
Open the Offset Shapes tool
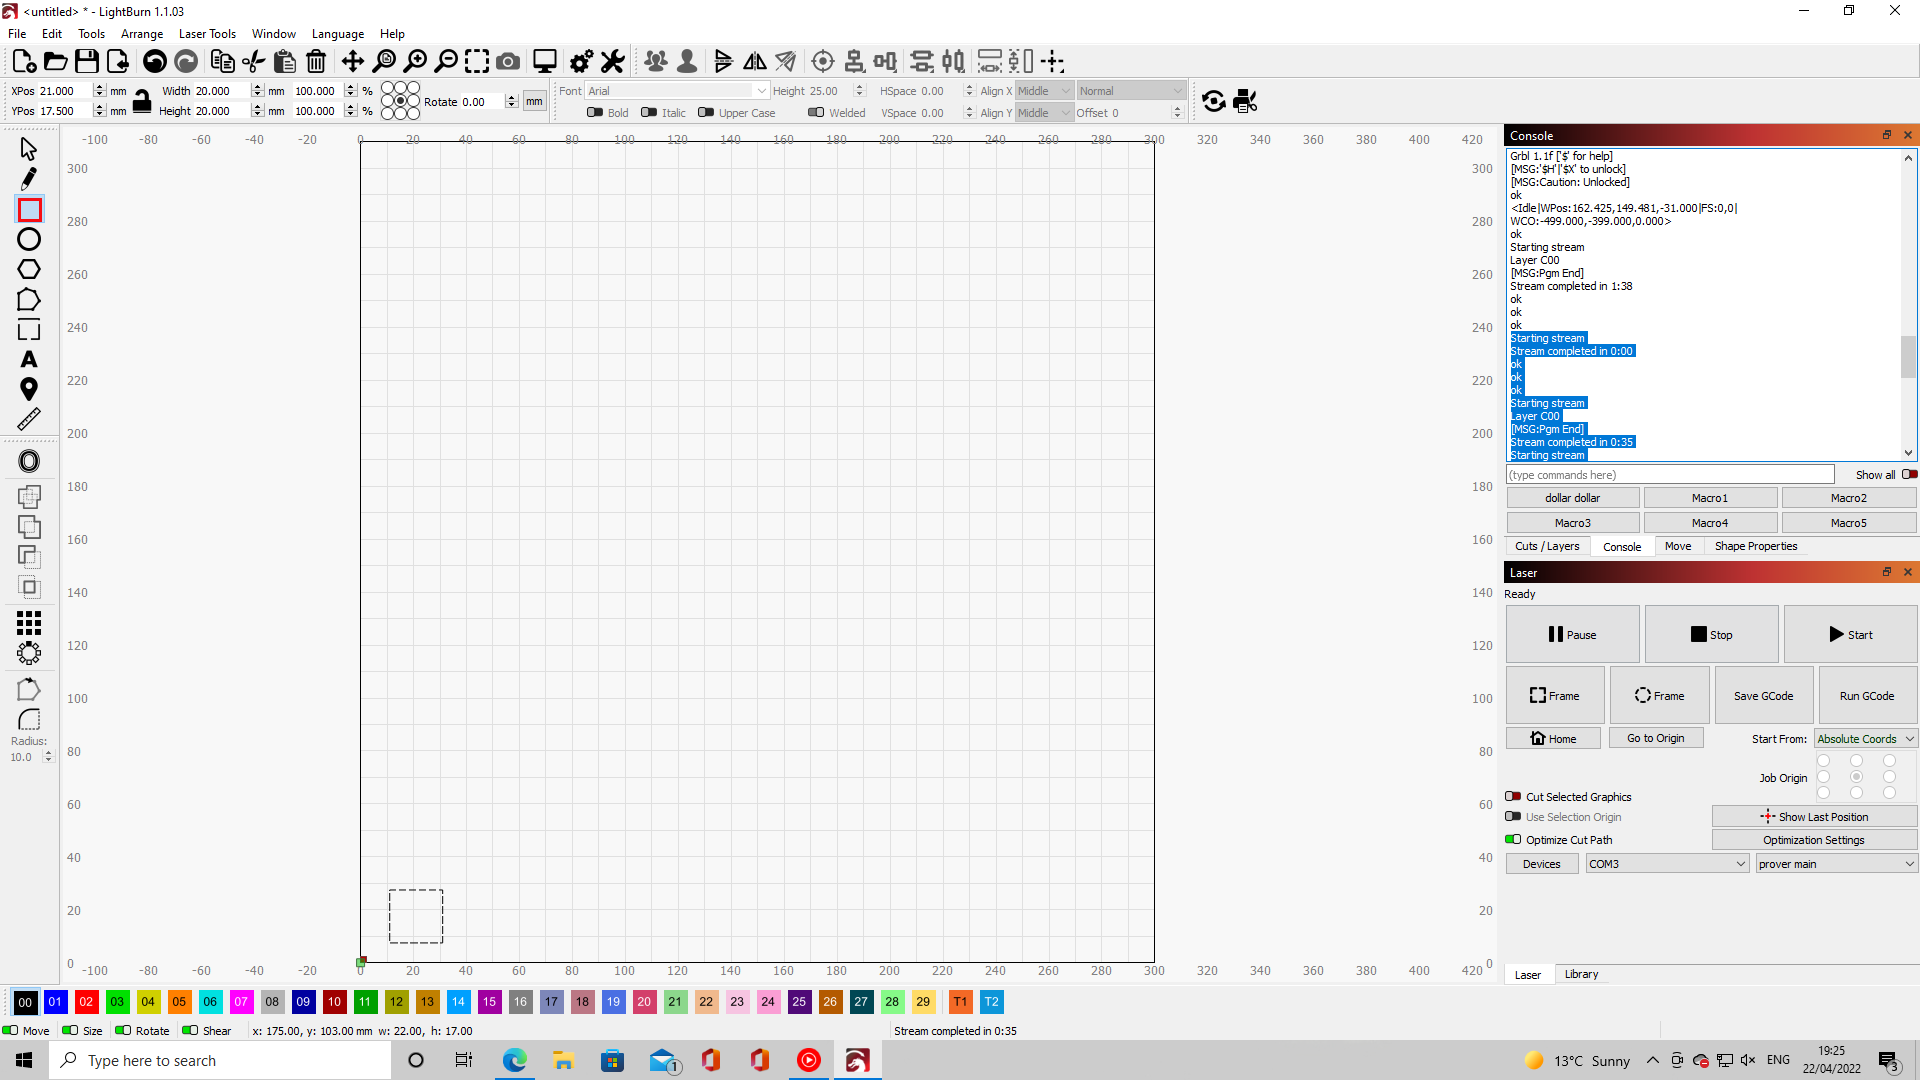[29, 461]
